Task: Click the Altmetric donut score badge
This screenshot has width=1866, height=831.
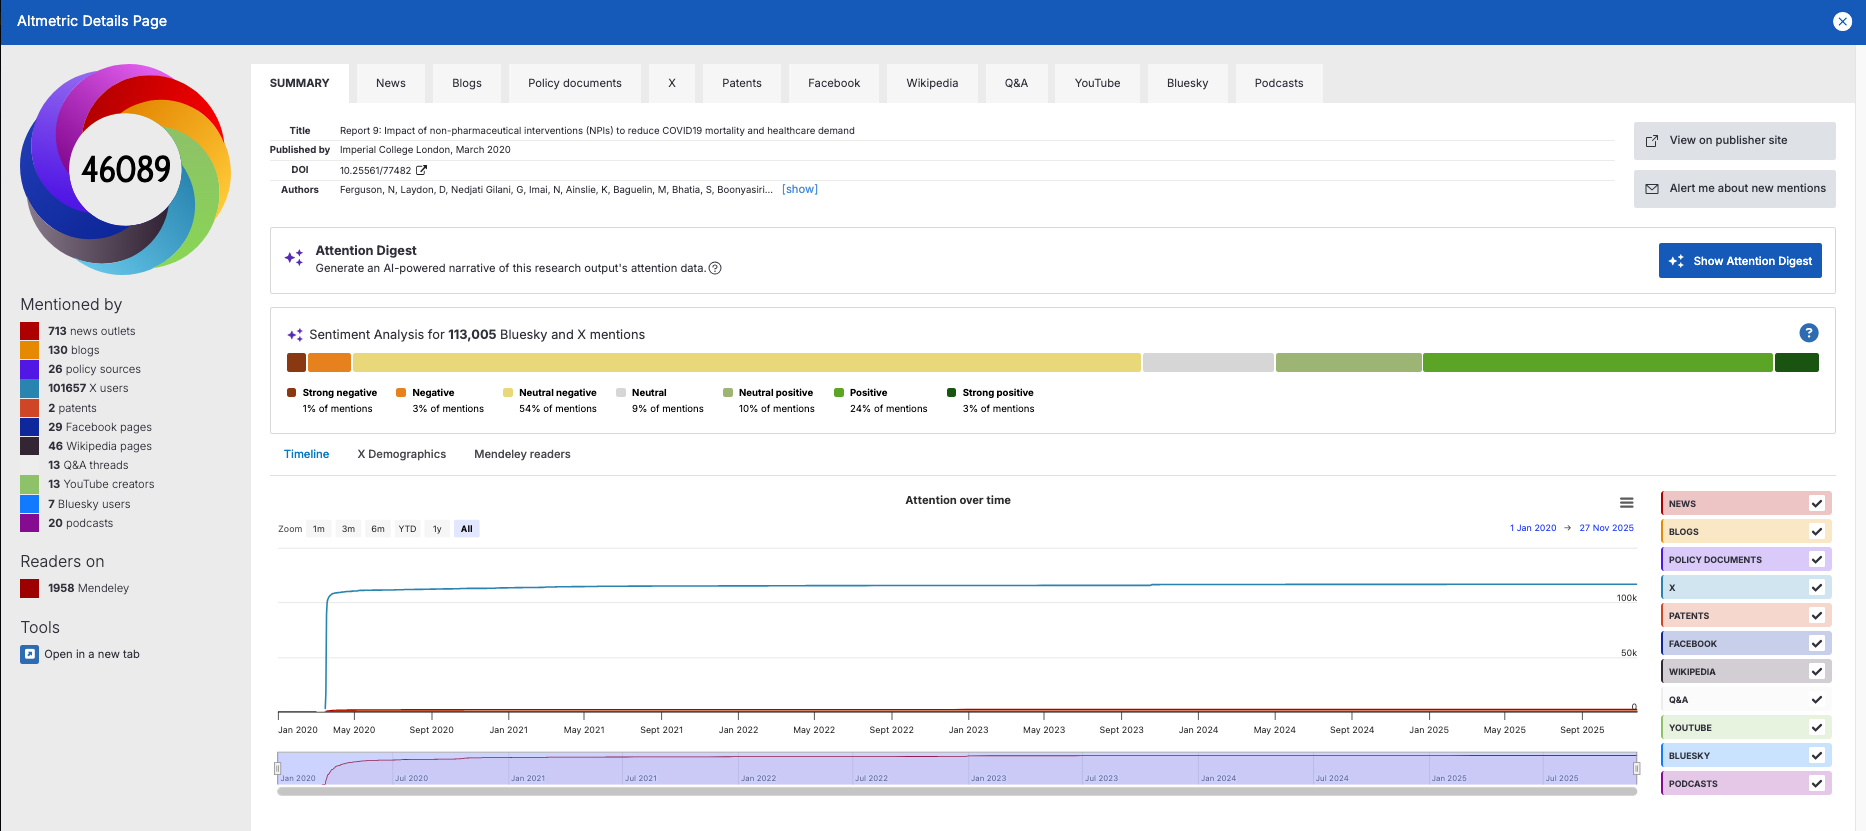Action: point(125,169)
